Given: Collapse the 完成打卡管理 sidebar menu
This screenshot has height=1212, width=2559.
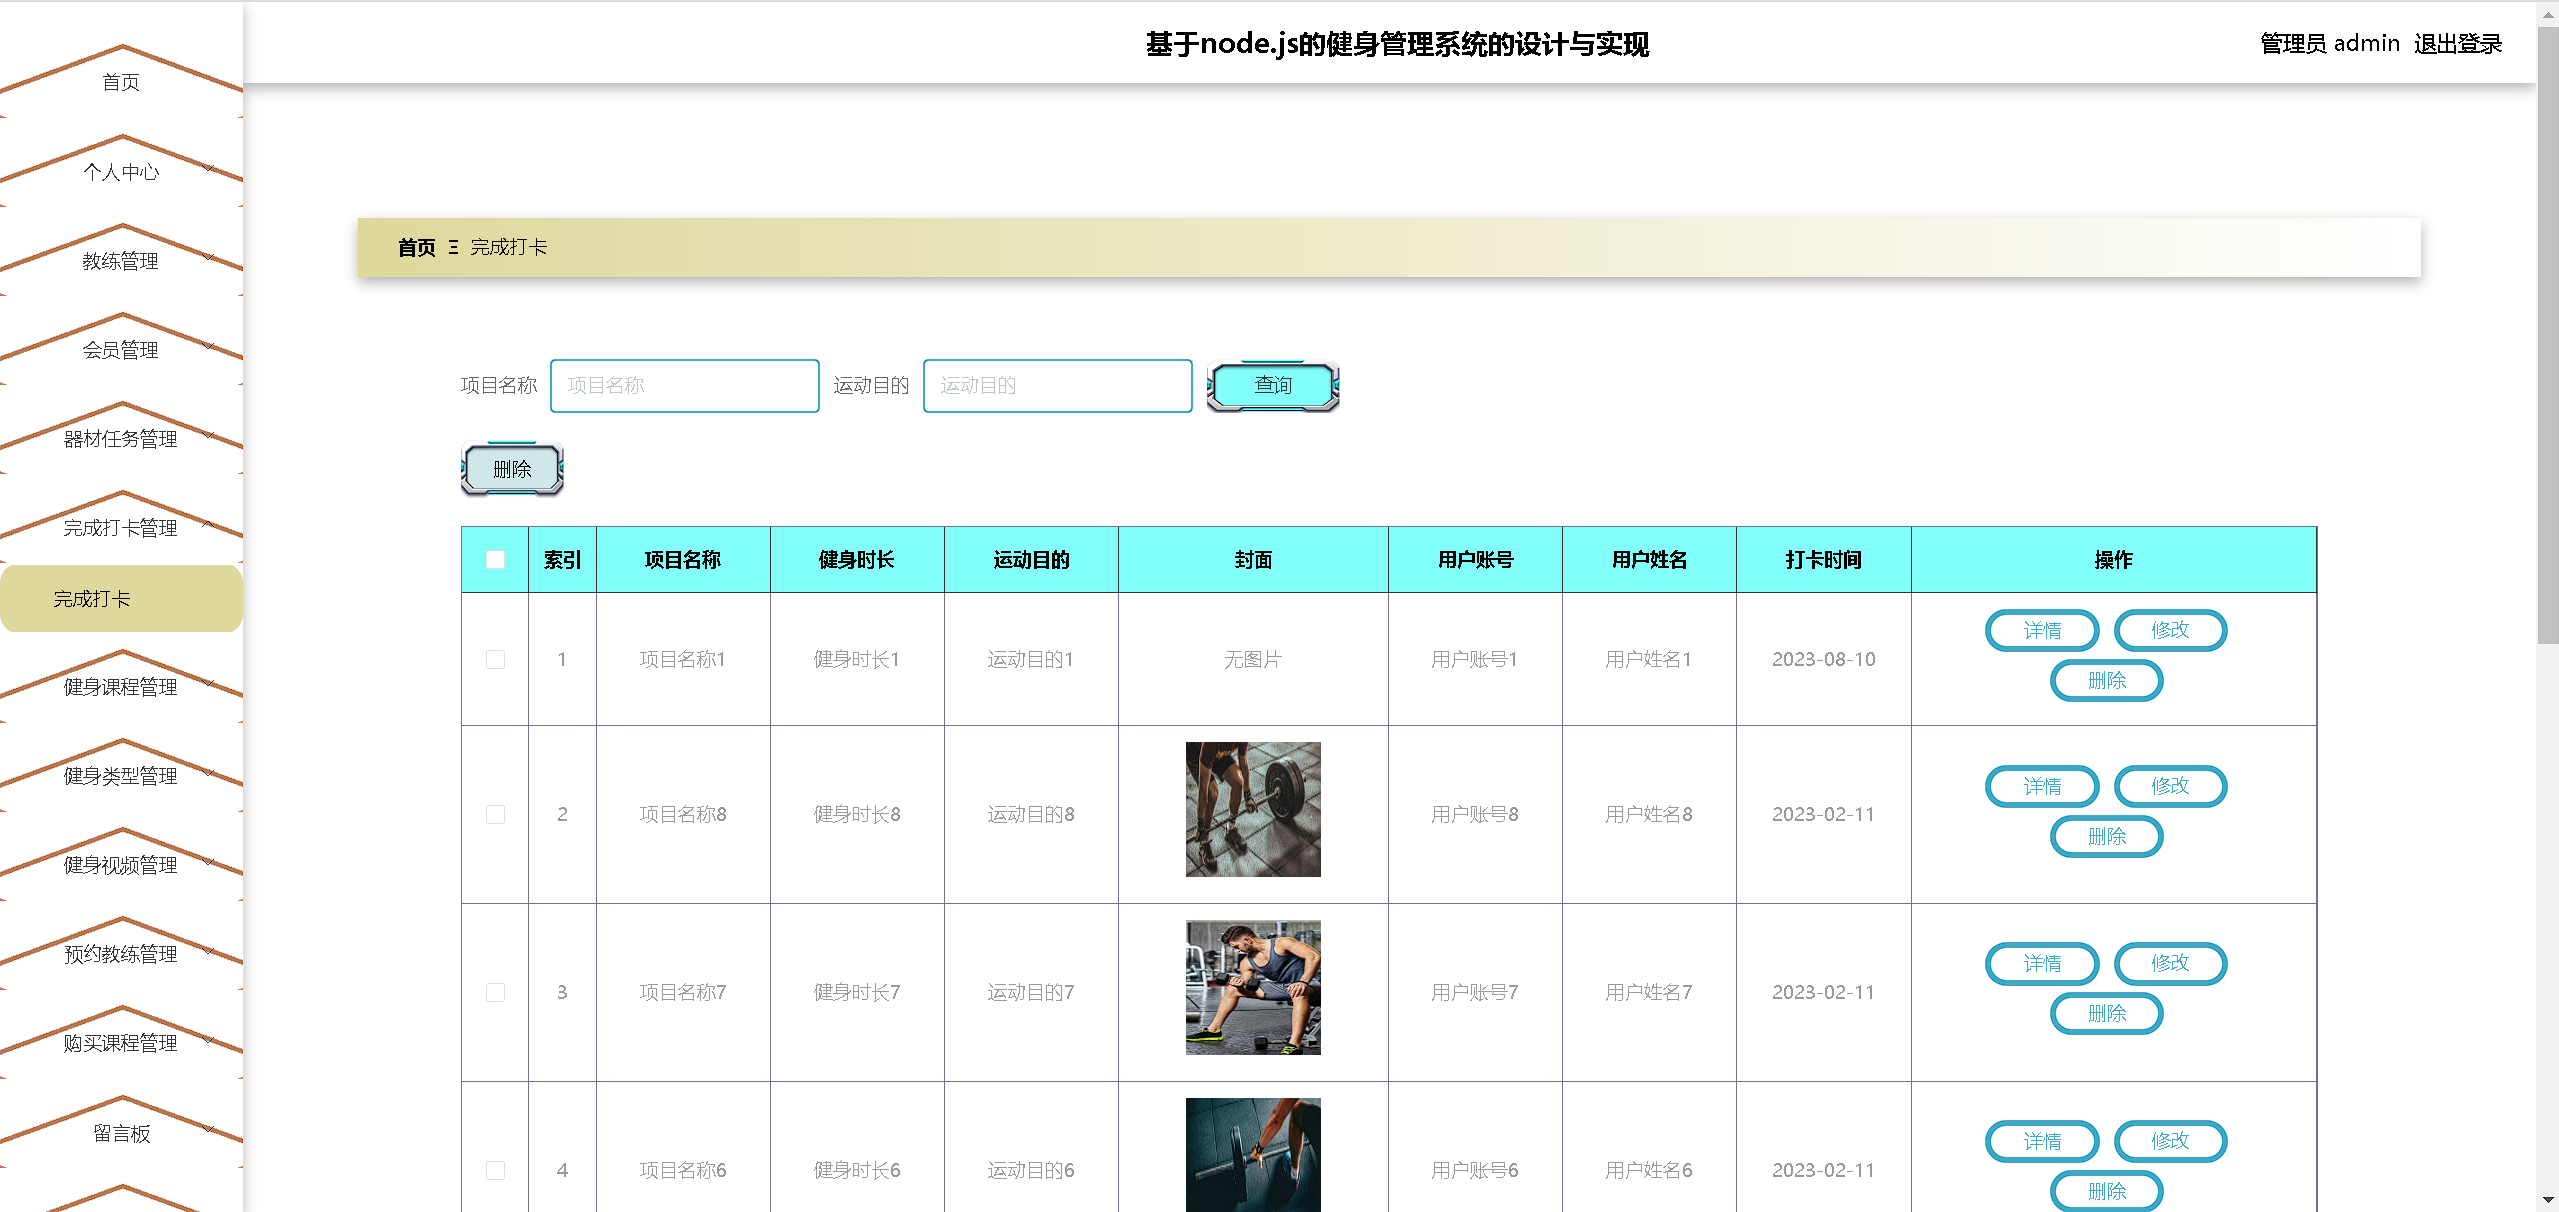Looking at the screenshot, I should pyautogui.click(x=121, y=528).
